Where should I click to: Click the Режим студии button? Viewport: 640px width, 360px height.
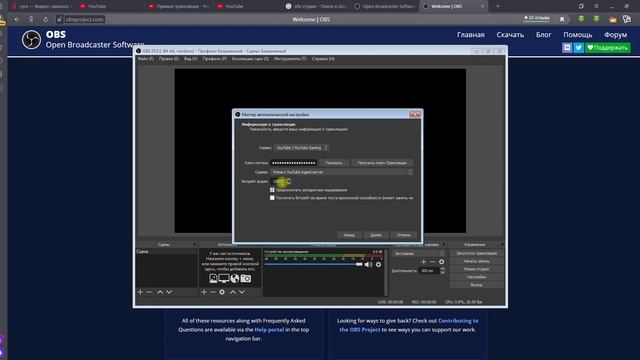(x=476, y=269)
